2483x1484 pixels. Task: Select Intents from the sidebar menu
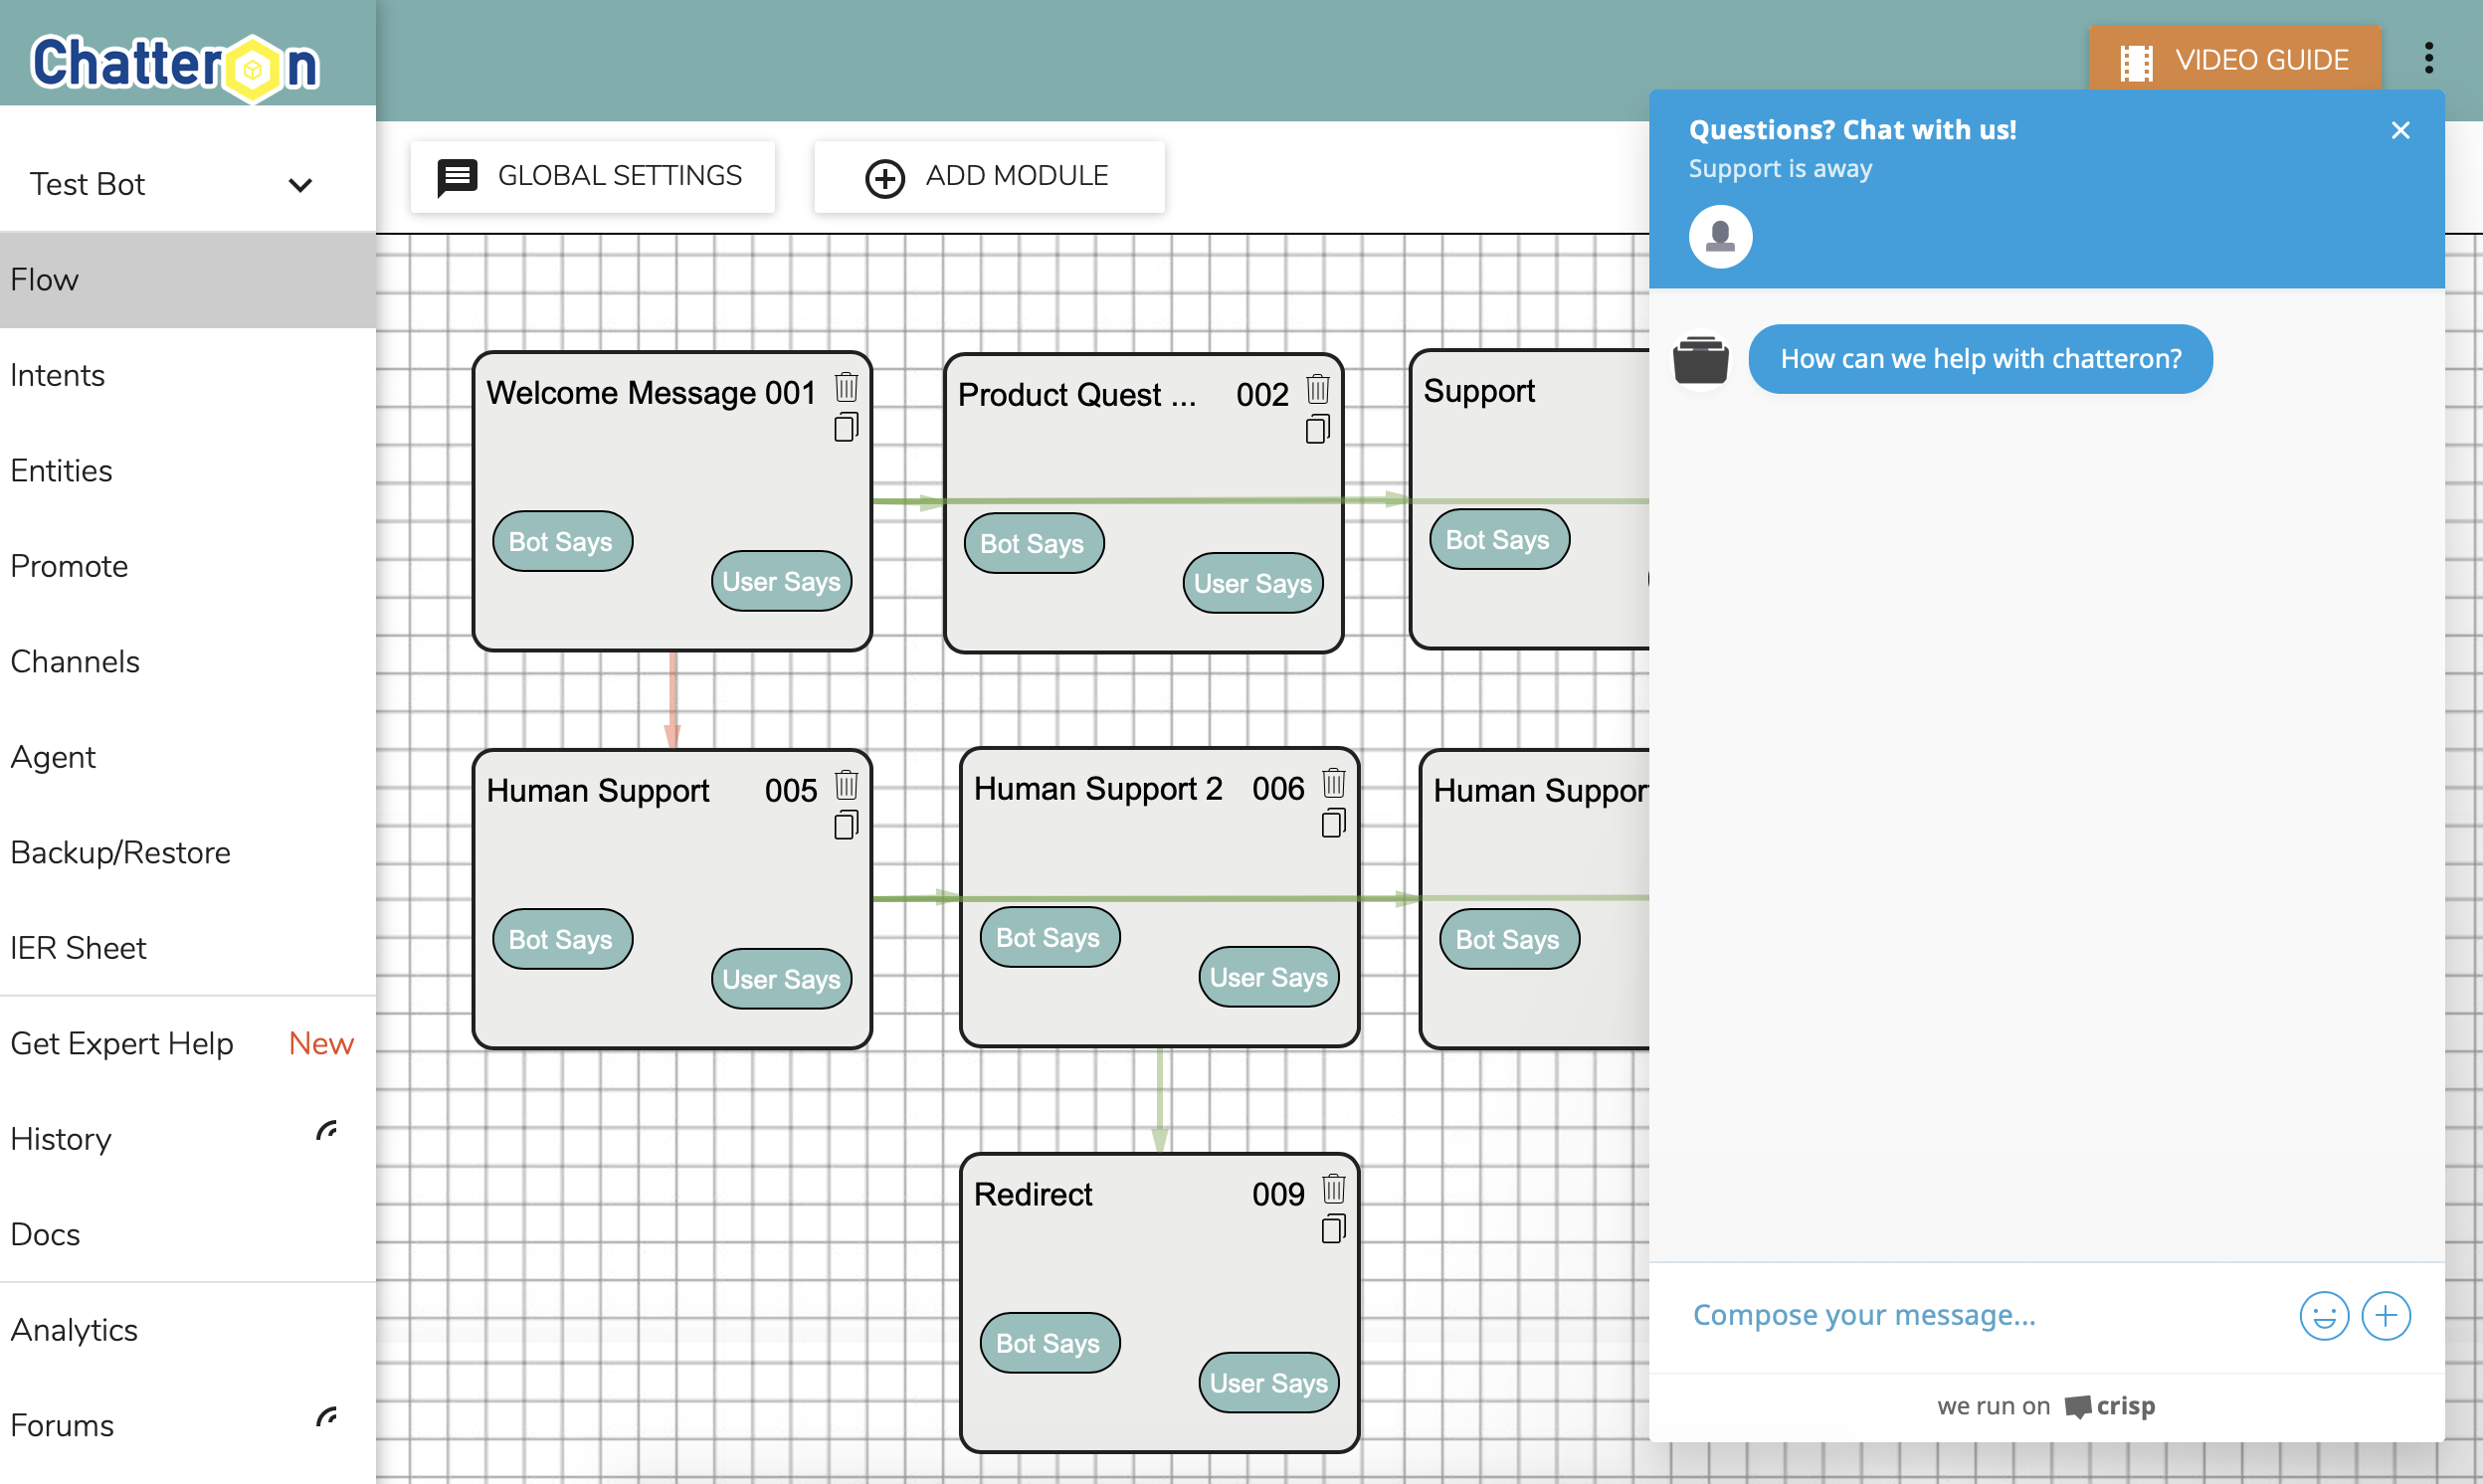[x=59, y=375]
